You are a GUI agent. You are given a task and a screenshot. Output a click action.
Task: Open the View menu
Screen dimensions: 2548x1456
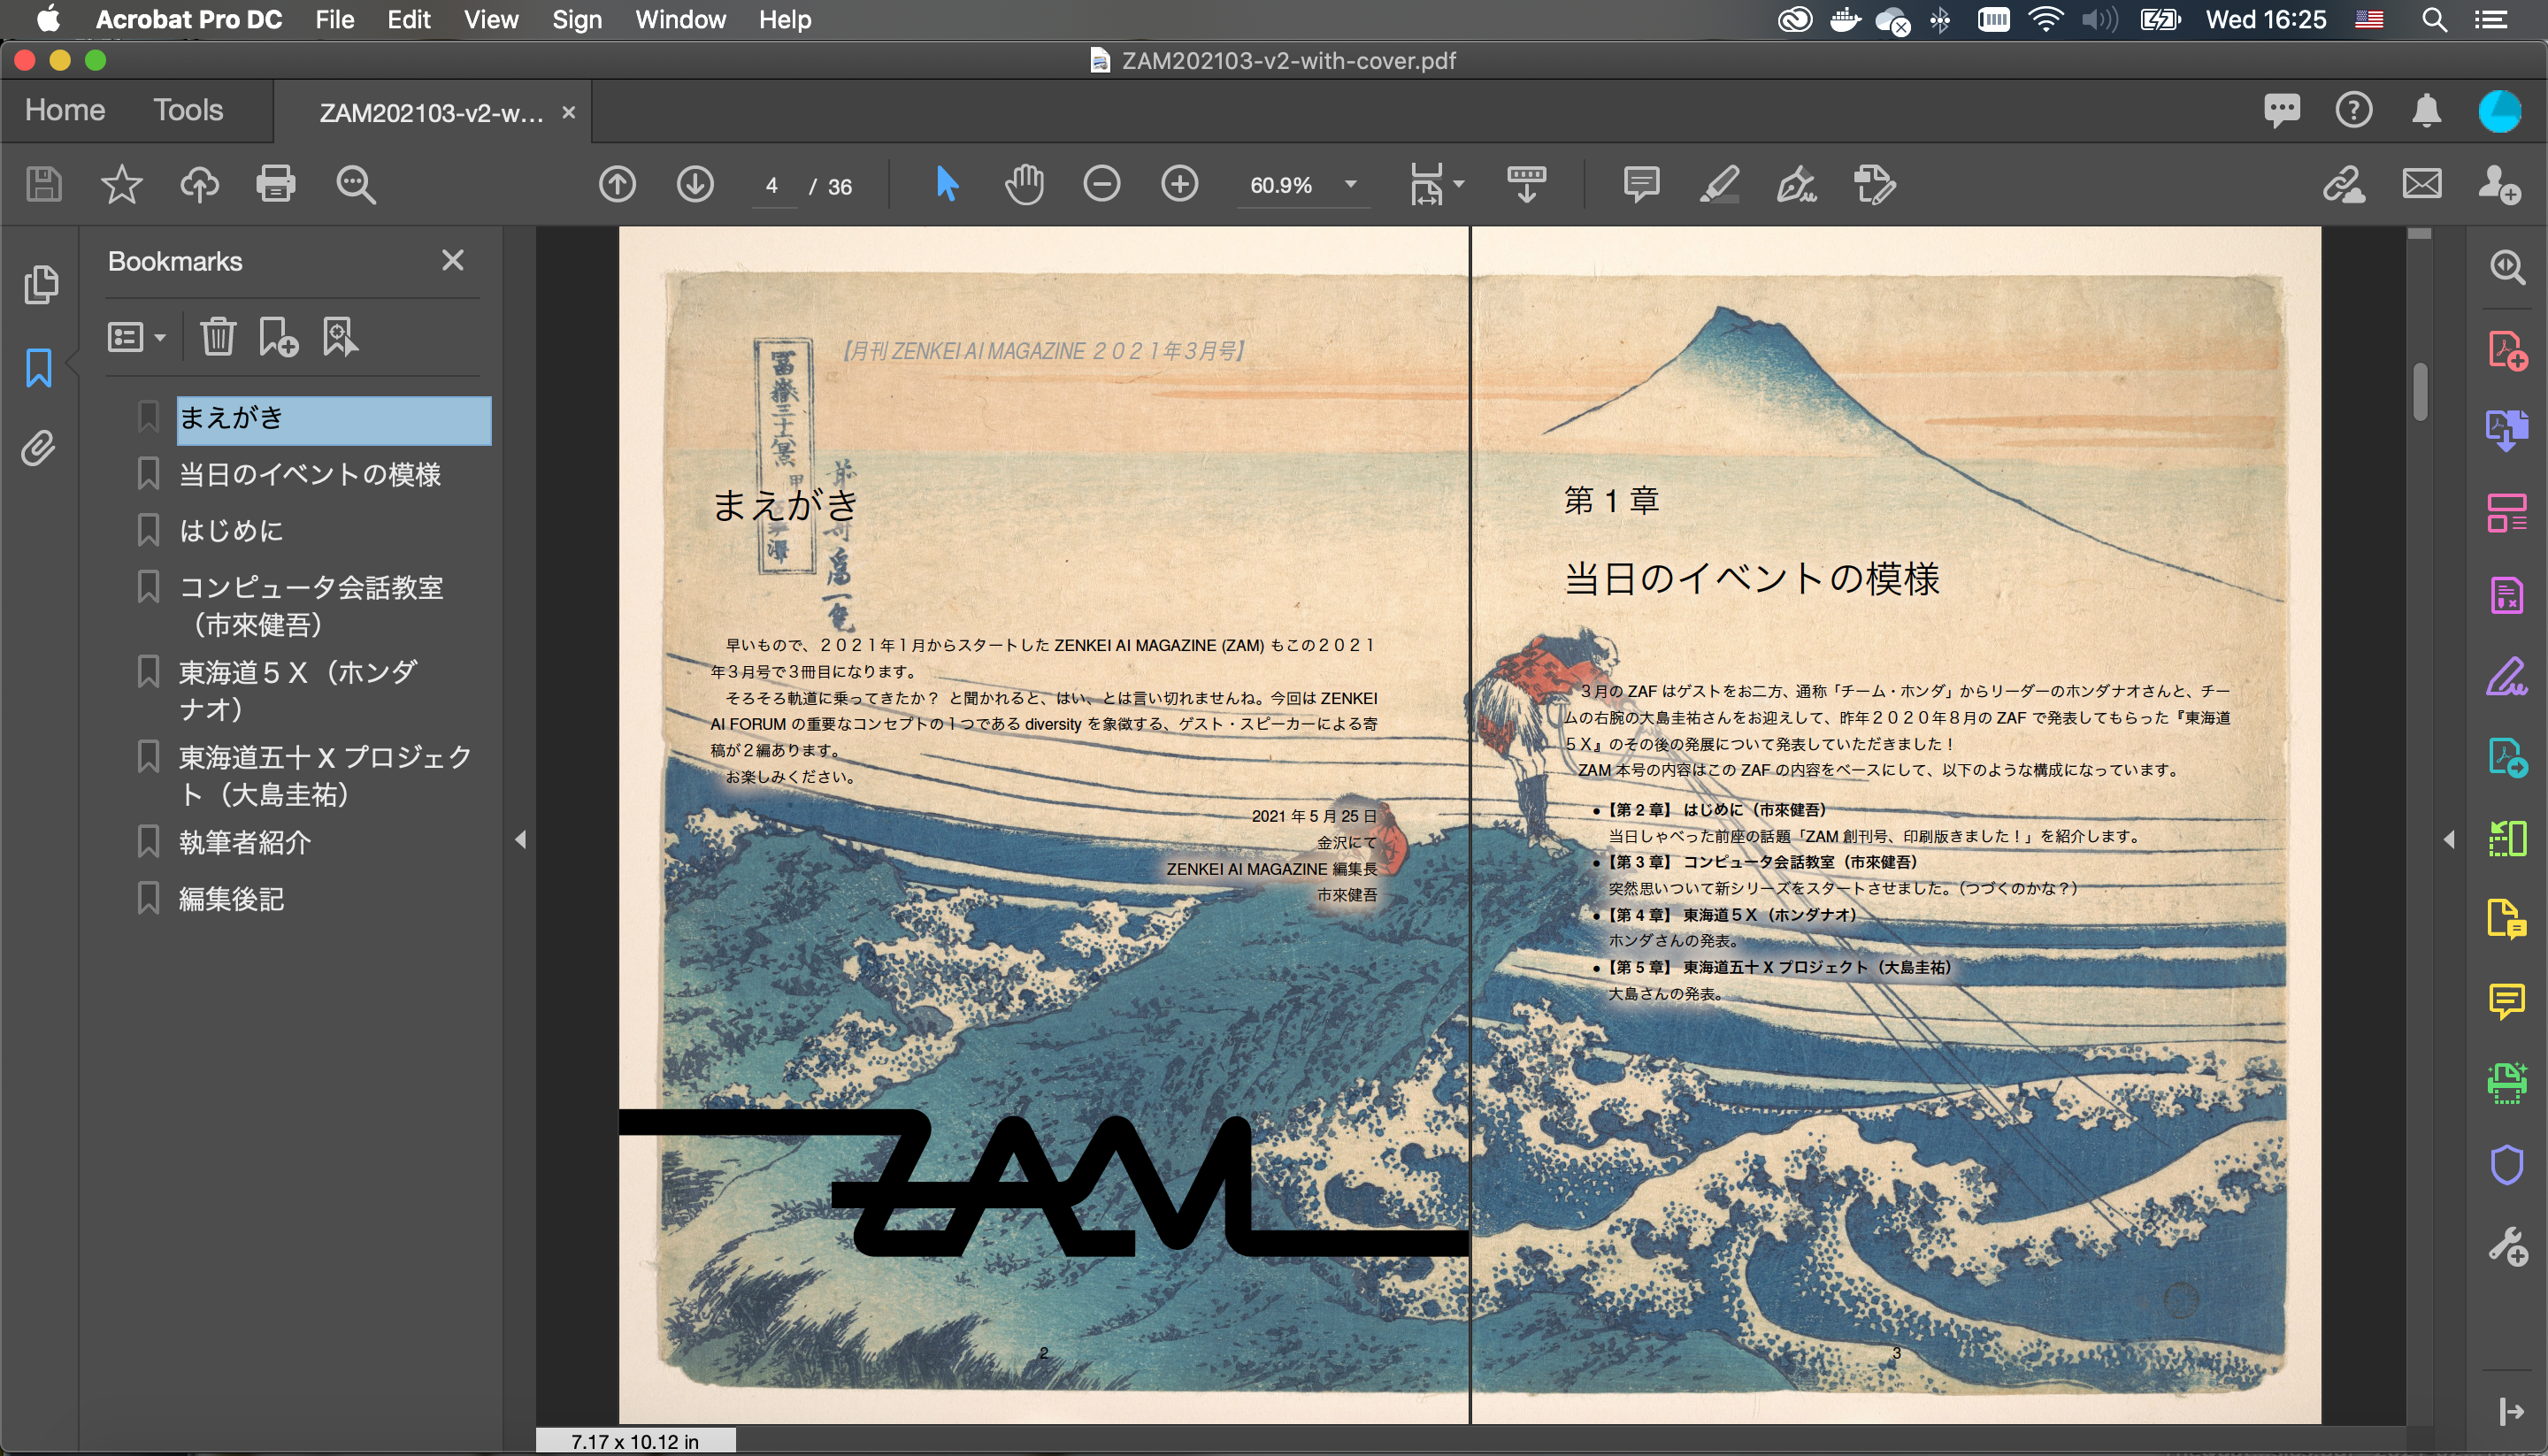click(x=490, y=20)
